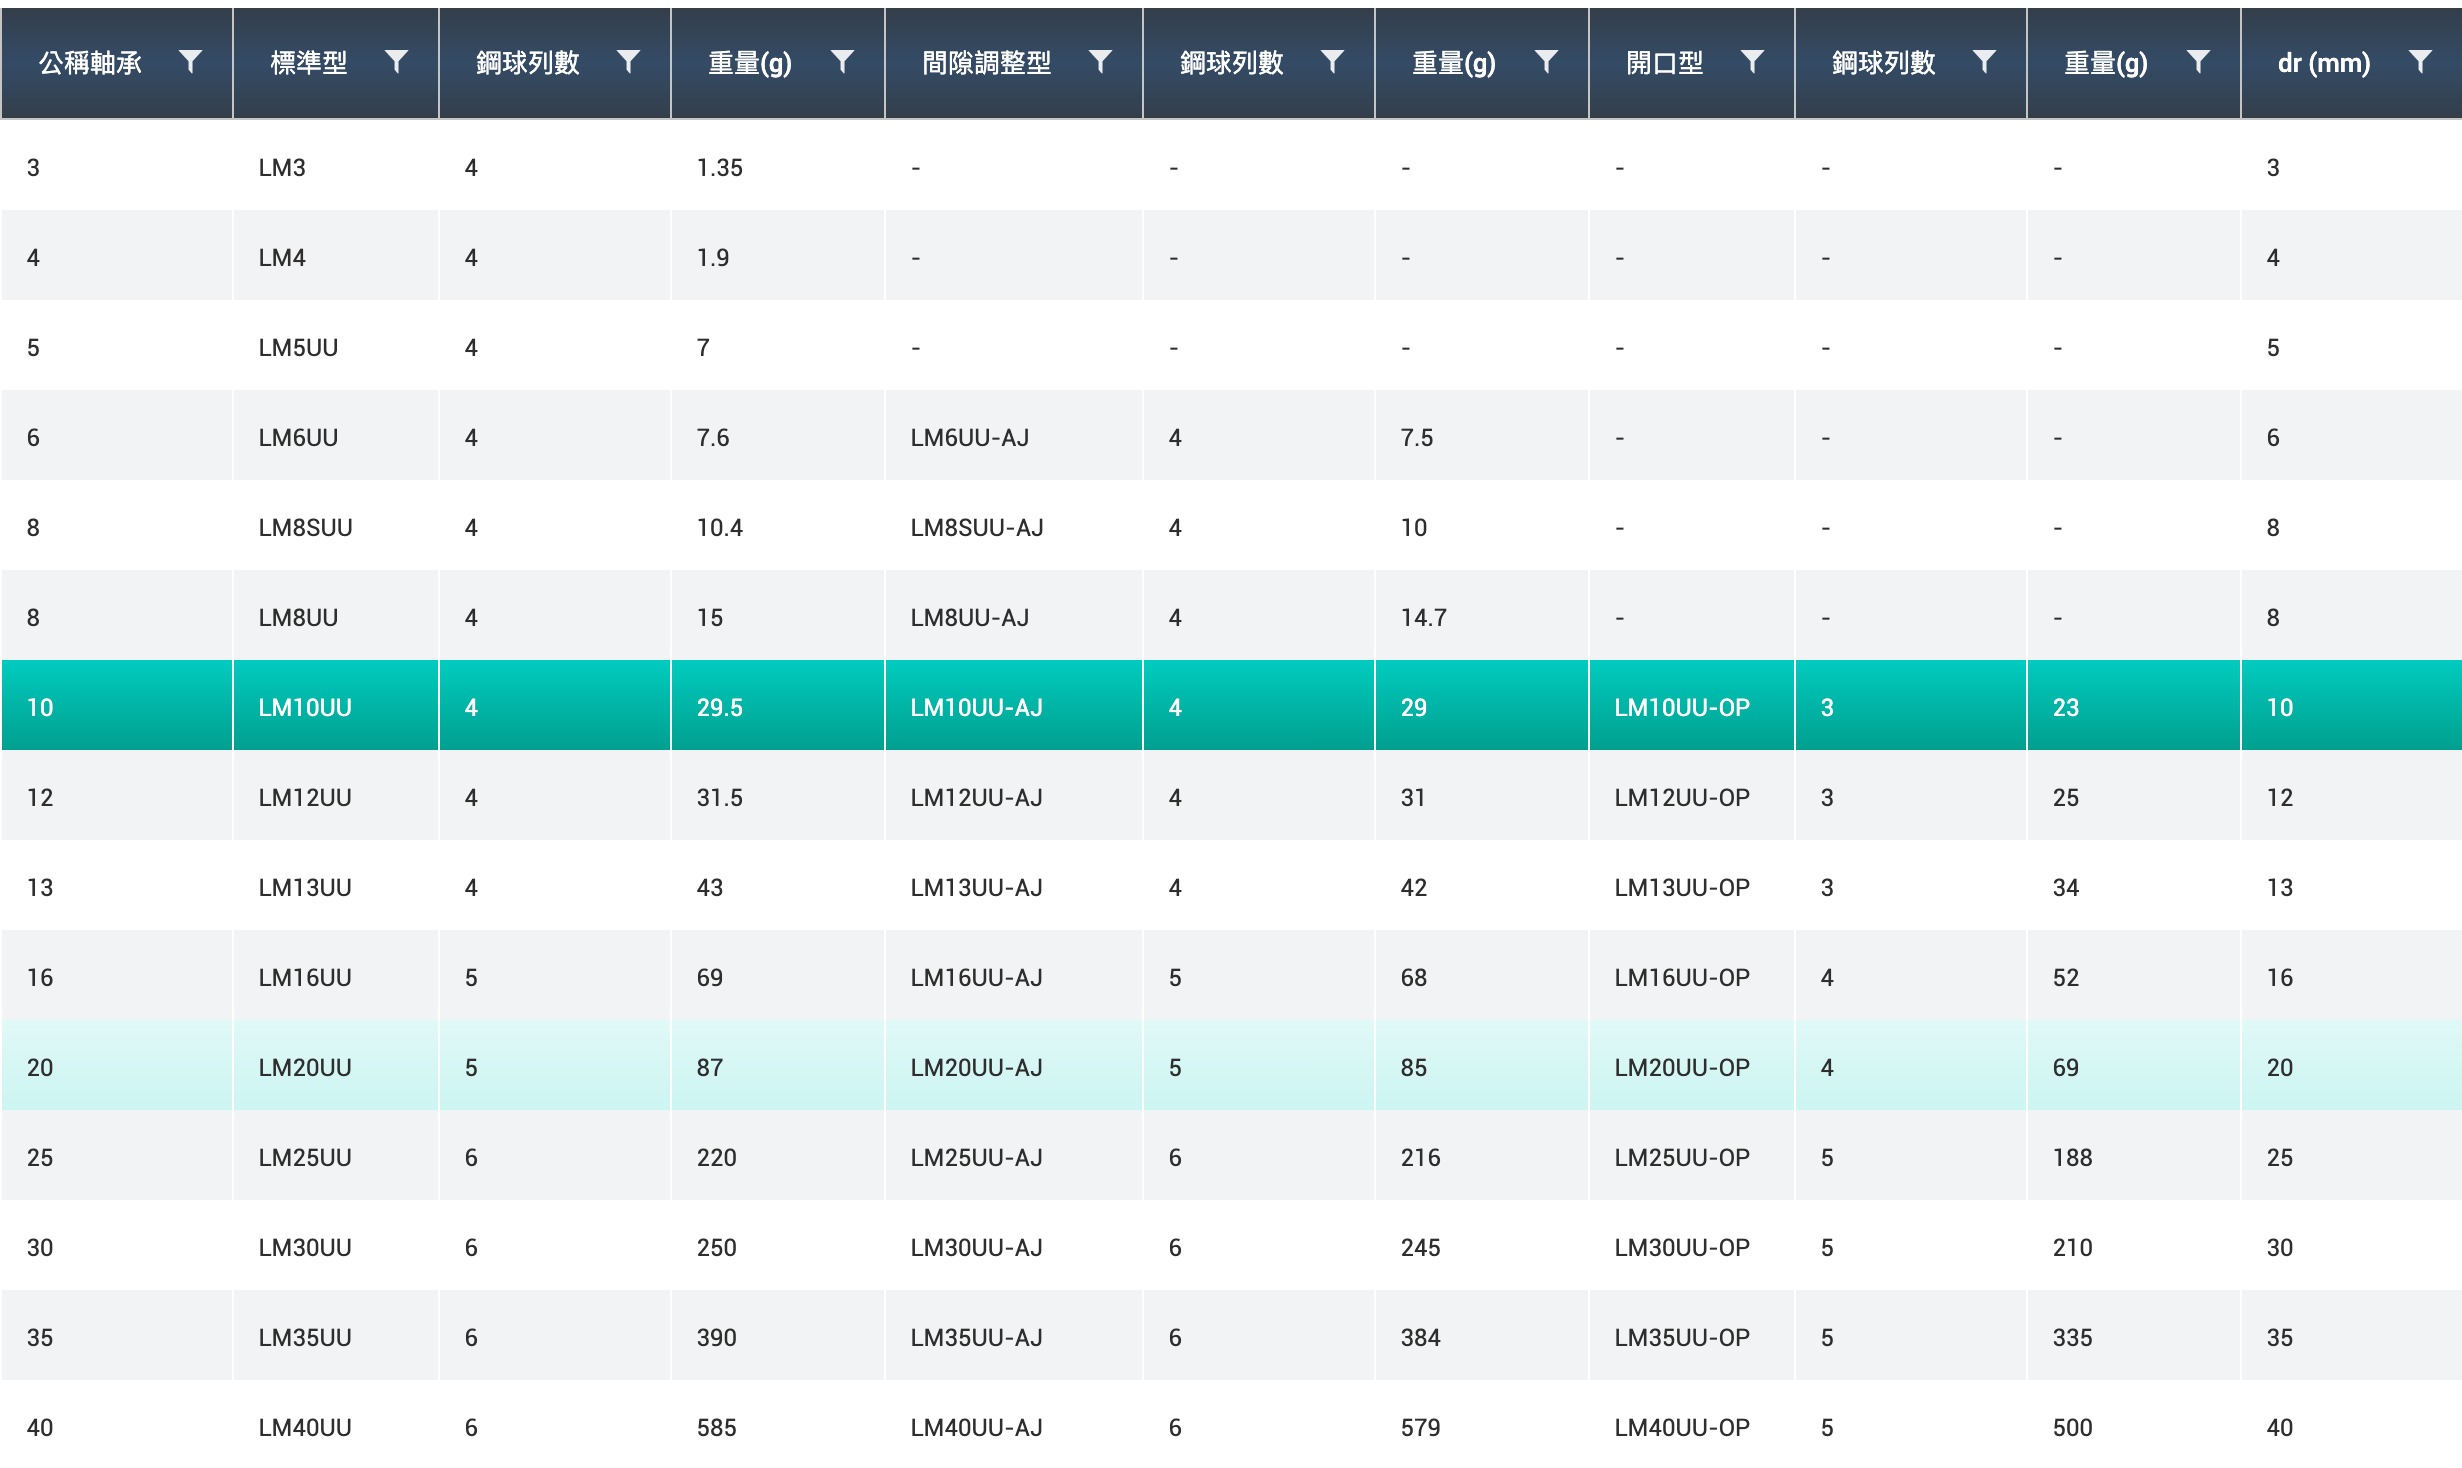Open filter on middle 重量(g) column
This screenshot has width=2462, height=1468.
click(1546, 62)
